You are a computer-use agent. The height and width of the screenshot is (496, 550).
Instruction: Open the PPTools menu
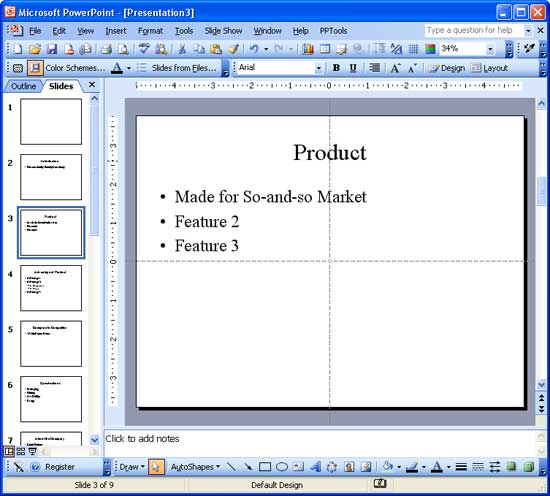click(x=333, y=31)
